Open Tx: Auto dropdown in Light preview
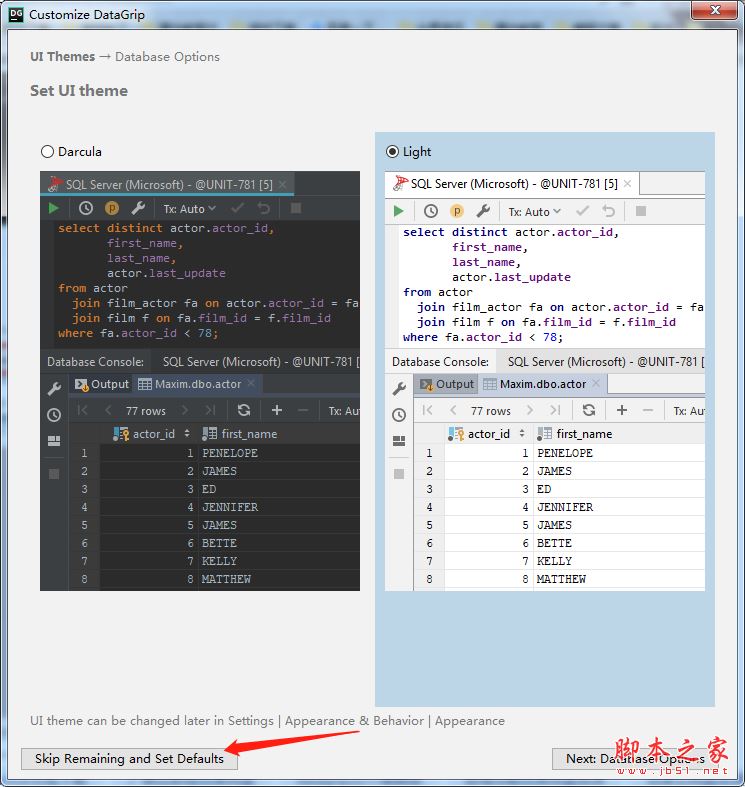Viewport: 745px width, 787px height. pyautogui.click(x=534, y=212)
